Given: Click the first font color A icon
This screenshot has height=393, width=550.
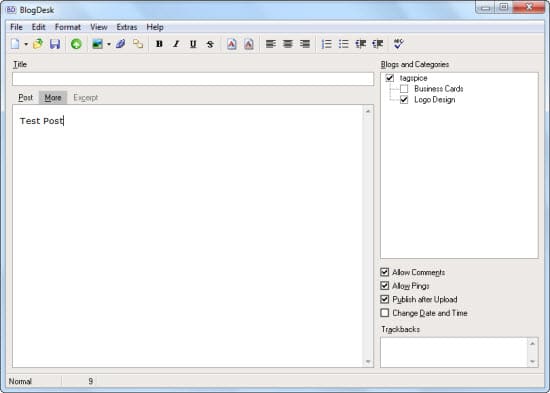Looking at the screenshot, I should [232, 44].
